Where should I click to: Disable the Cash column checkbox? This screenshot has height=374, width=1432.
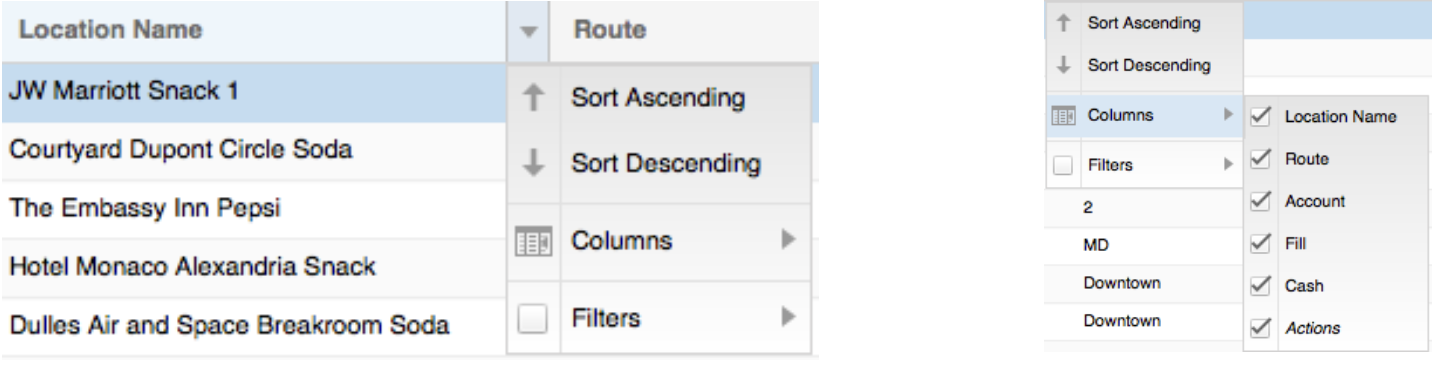(x=1261, y=285)
